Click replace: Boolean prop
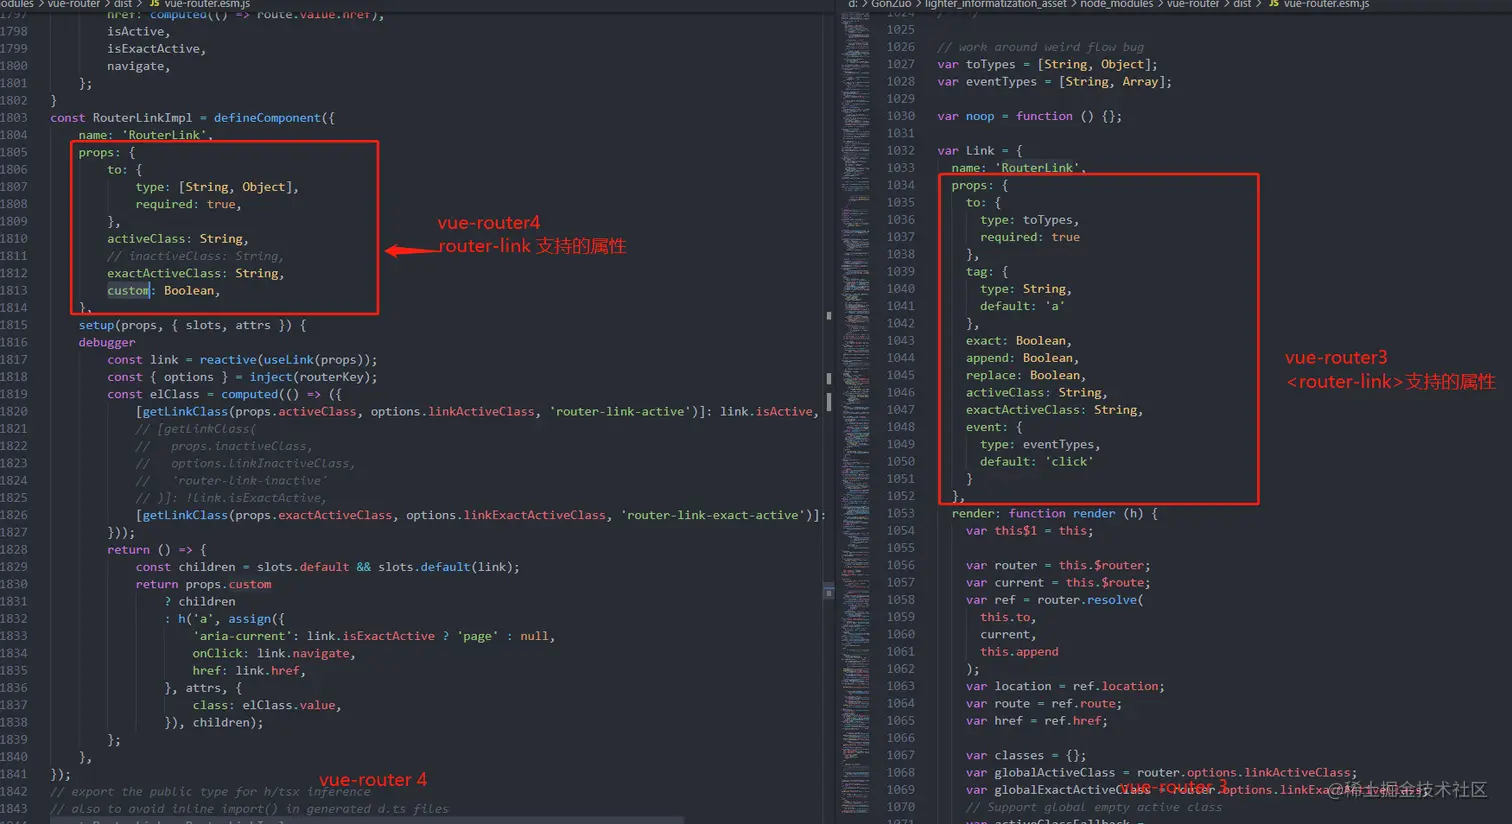This screenshot has width=1512, height=824. click(x=1025, y=375)
